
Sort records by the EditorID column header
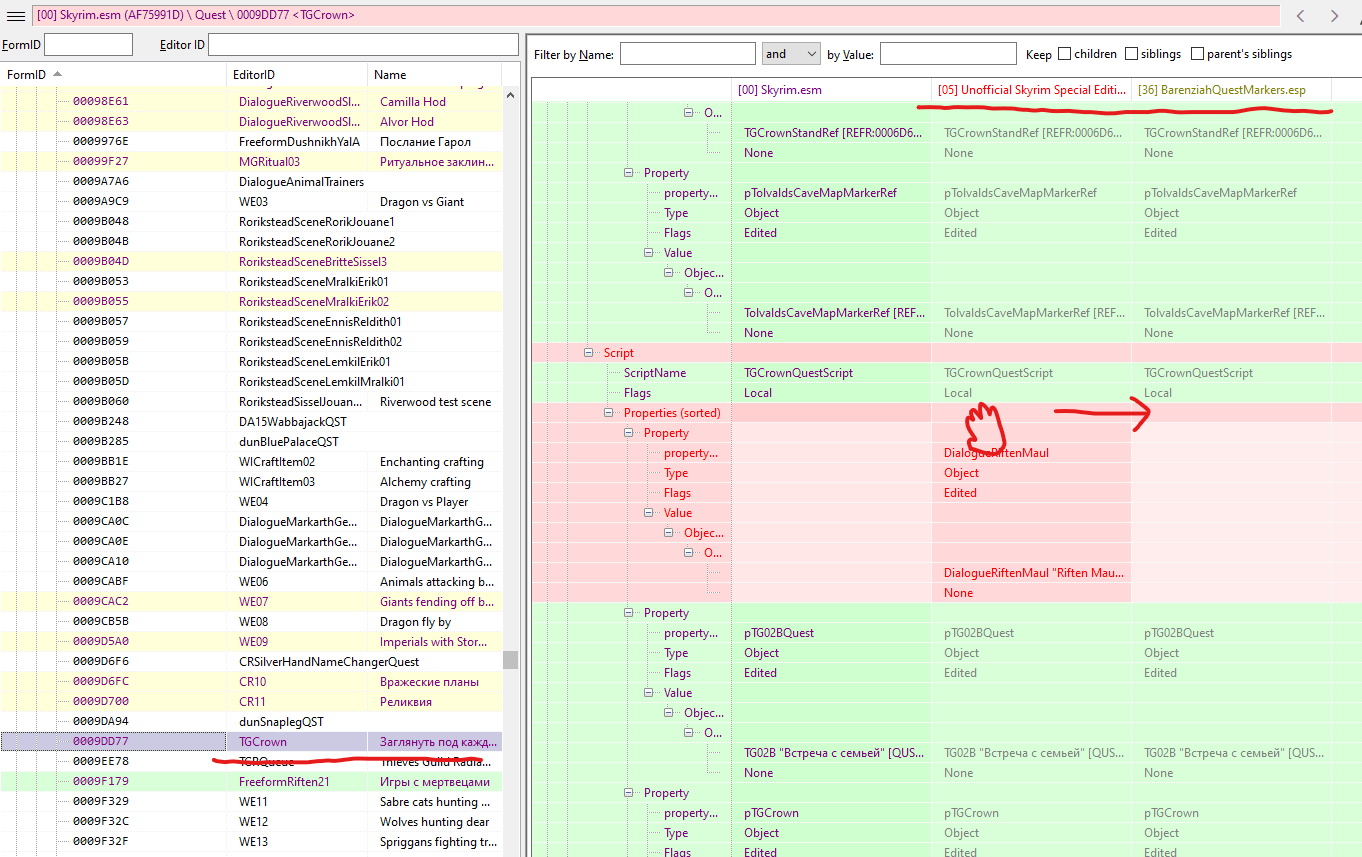(297, 75)
